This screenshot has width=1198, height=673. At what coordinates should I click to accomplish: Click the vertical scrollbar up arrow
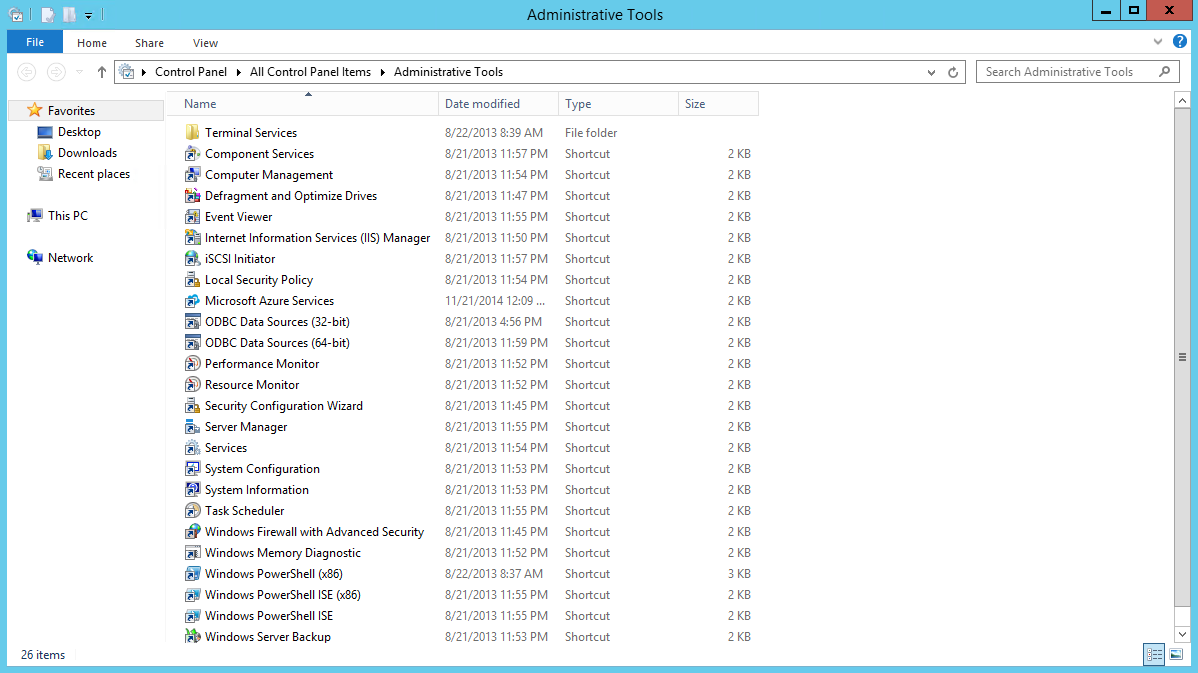1182,101
